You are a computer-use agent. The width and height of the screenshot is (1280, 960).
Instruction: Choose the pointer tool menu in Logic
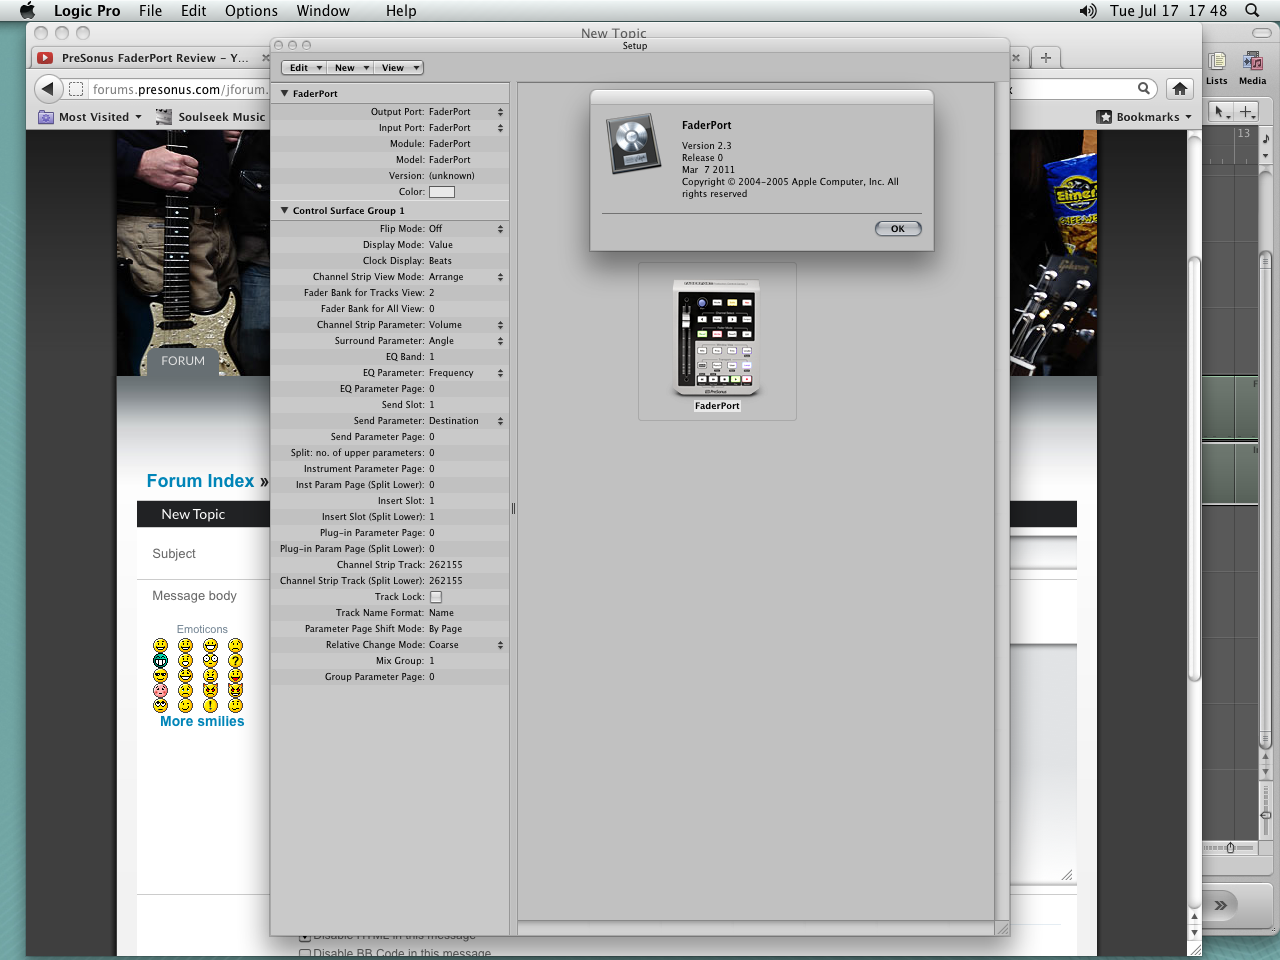tap(1221, 112)
